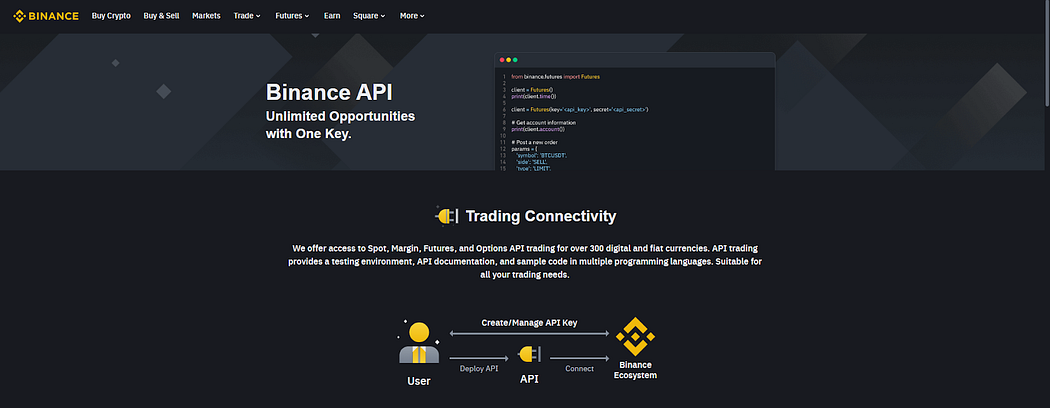Click the 'API' label under plug
1050x408 pixels.
pyautogui.click(x=529, y=379)
